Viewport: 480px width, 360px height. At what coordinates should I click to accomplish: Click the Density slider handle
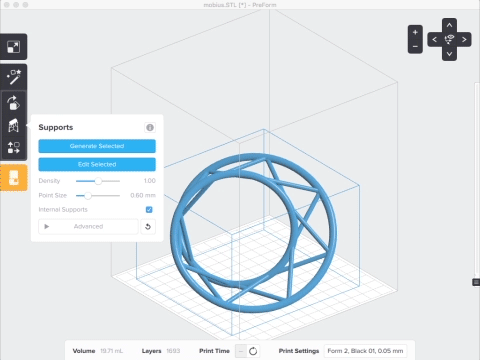pos(98,181)
